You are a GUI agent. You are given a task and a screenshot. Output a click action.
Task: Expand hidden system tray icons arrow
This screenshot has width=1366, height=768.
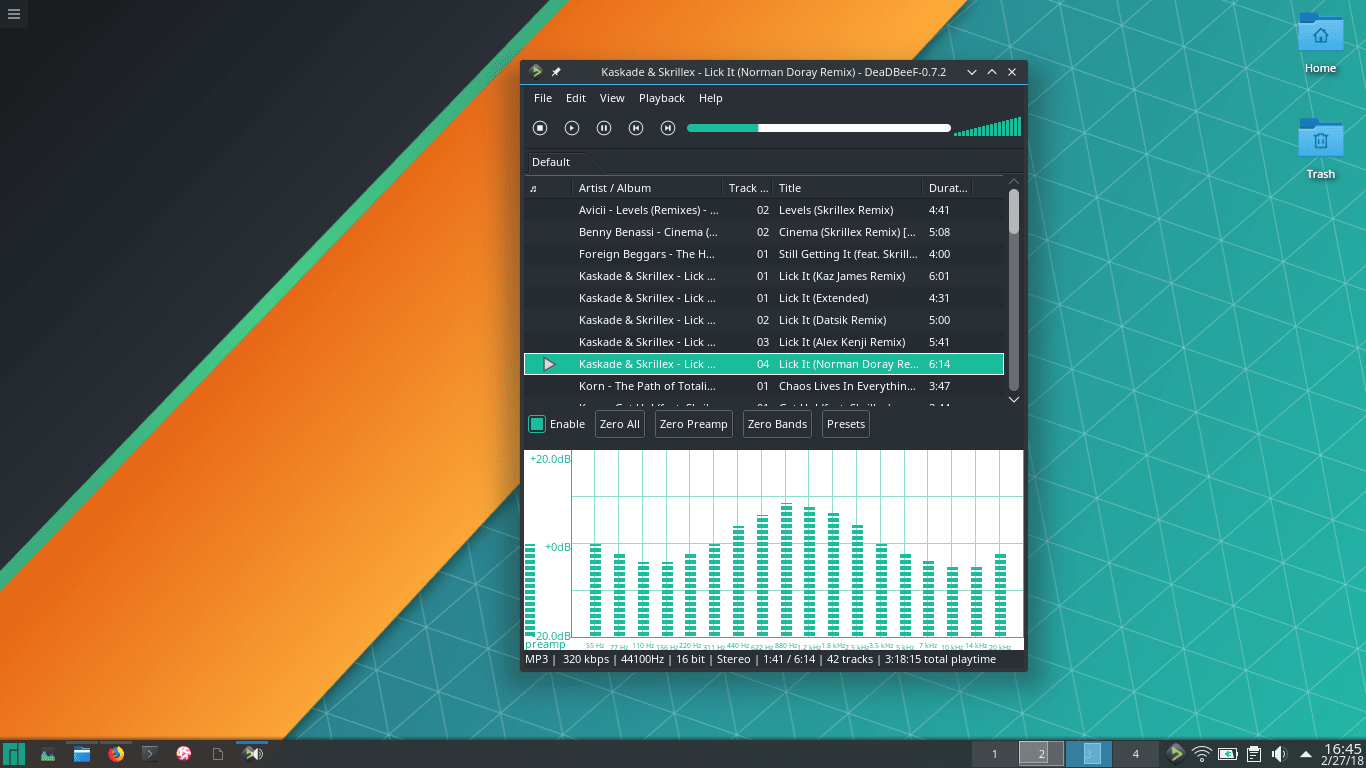[1305, 754]
